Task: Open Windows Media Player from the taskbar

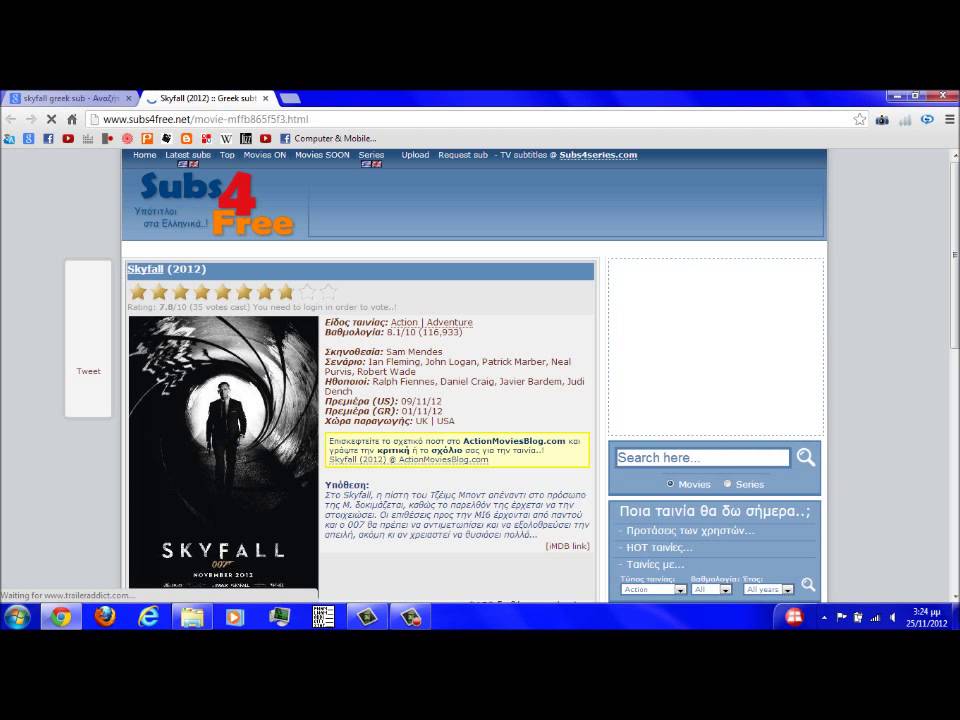Action: [x=234, y=617]
